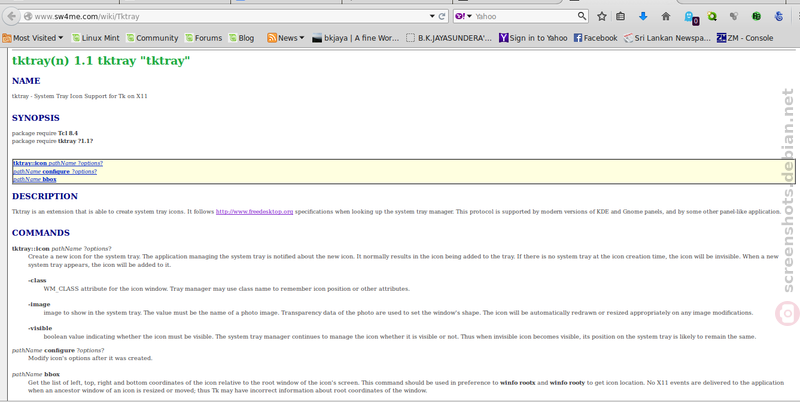Click the bold 'winfo rootx' text
Image resolution: width=800 pixels, height=402 pixels.
click(517, 382)
